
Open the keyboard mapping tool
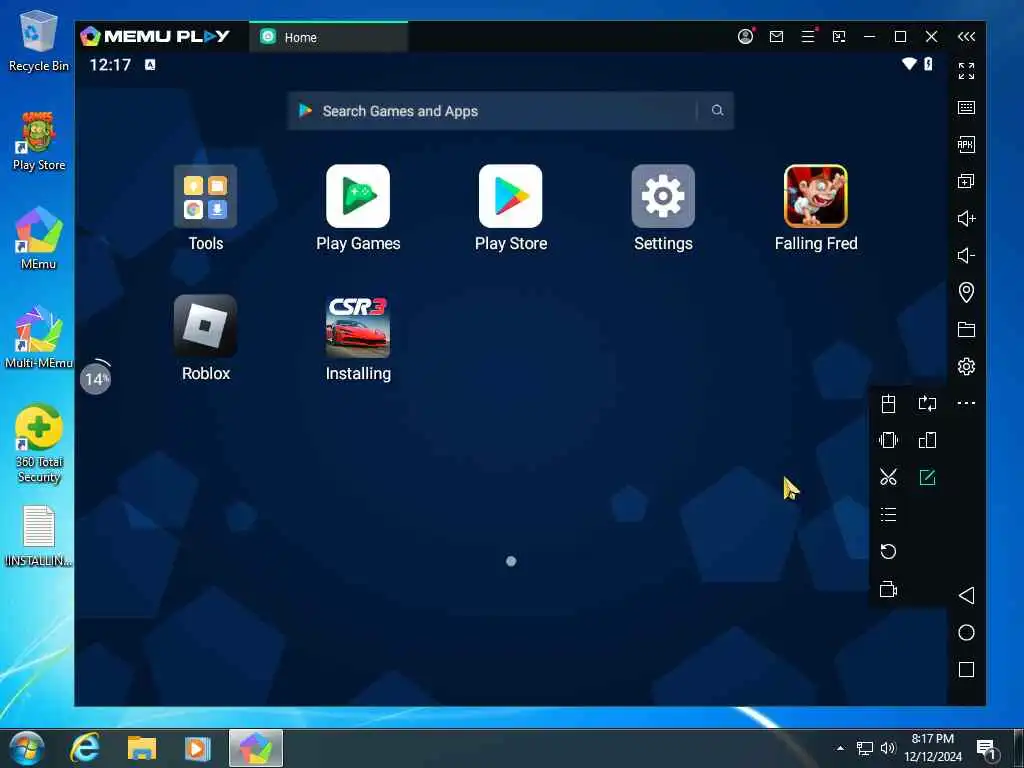tap(967, 108)
